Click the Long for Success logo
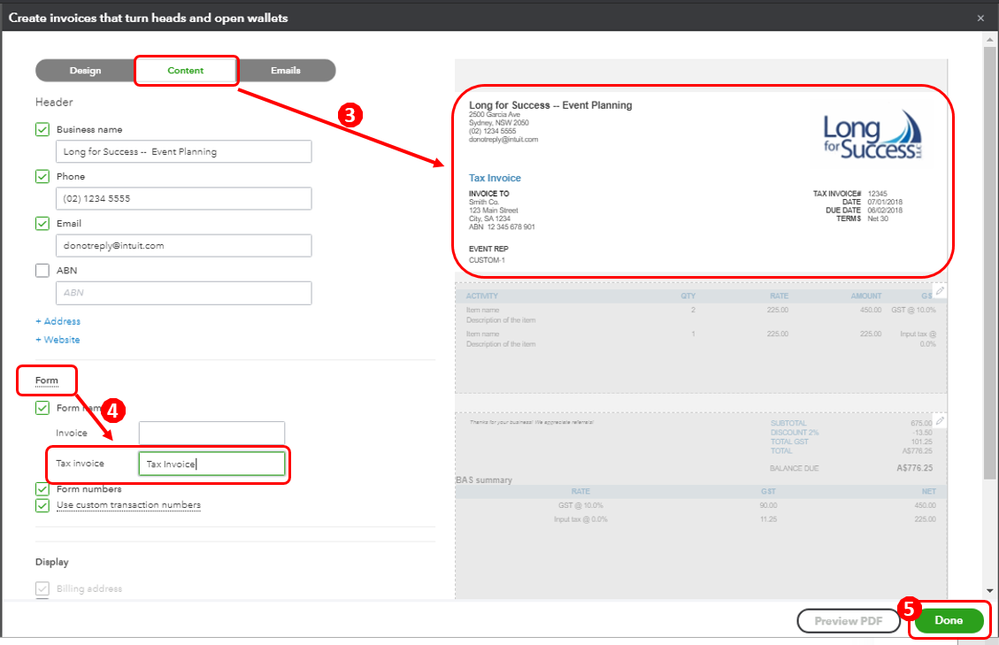 pos(872,135)
